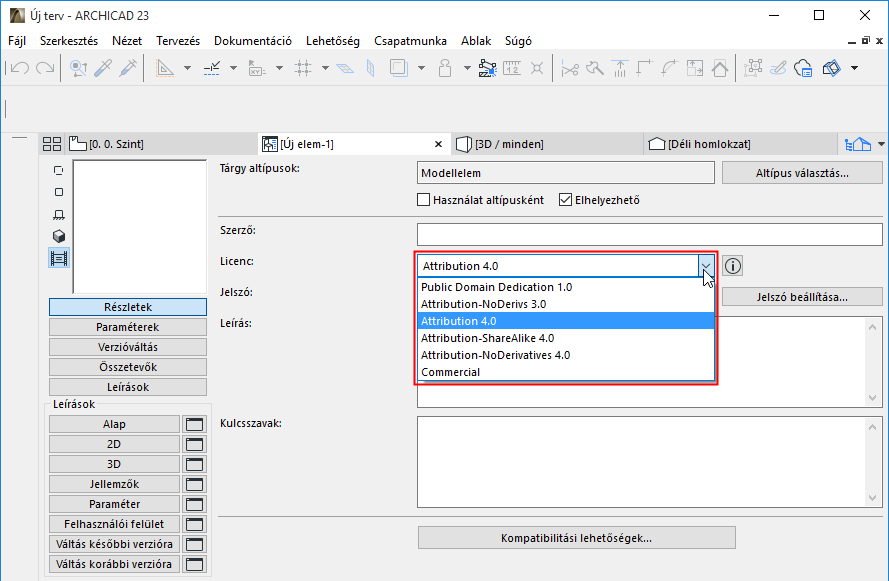
Task: Open the Szerkesztés menu
Action: click(x=69, y=41)
